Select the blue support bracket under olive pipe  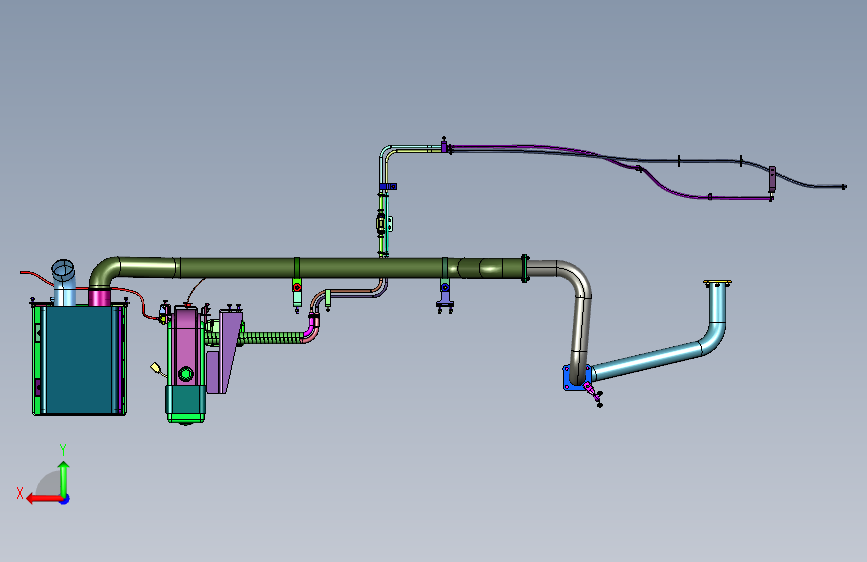(445, 296)
